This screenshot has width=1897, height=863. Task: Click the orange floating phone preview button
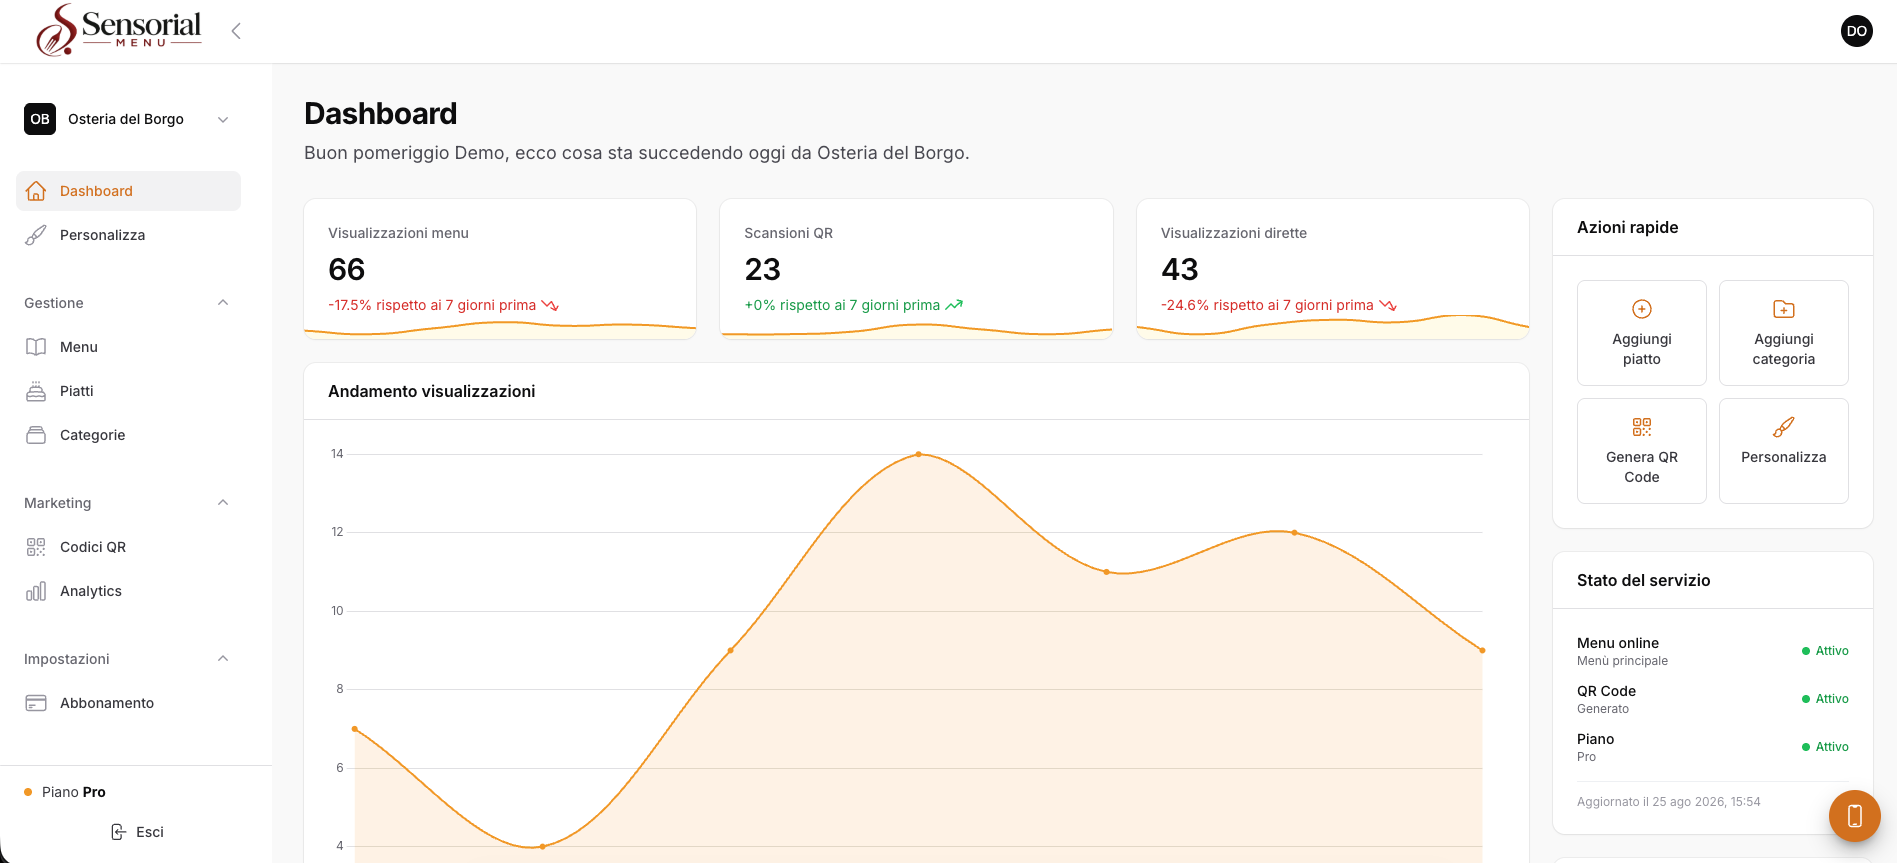(x=1855, y=816)
